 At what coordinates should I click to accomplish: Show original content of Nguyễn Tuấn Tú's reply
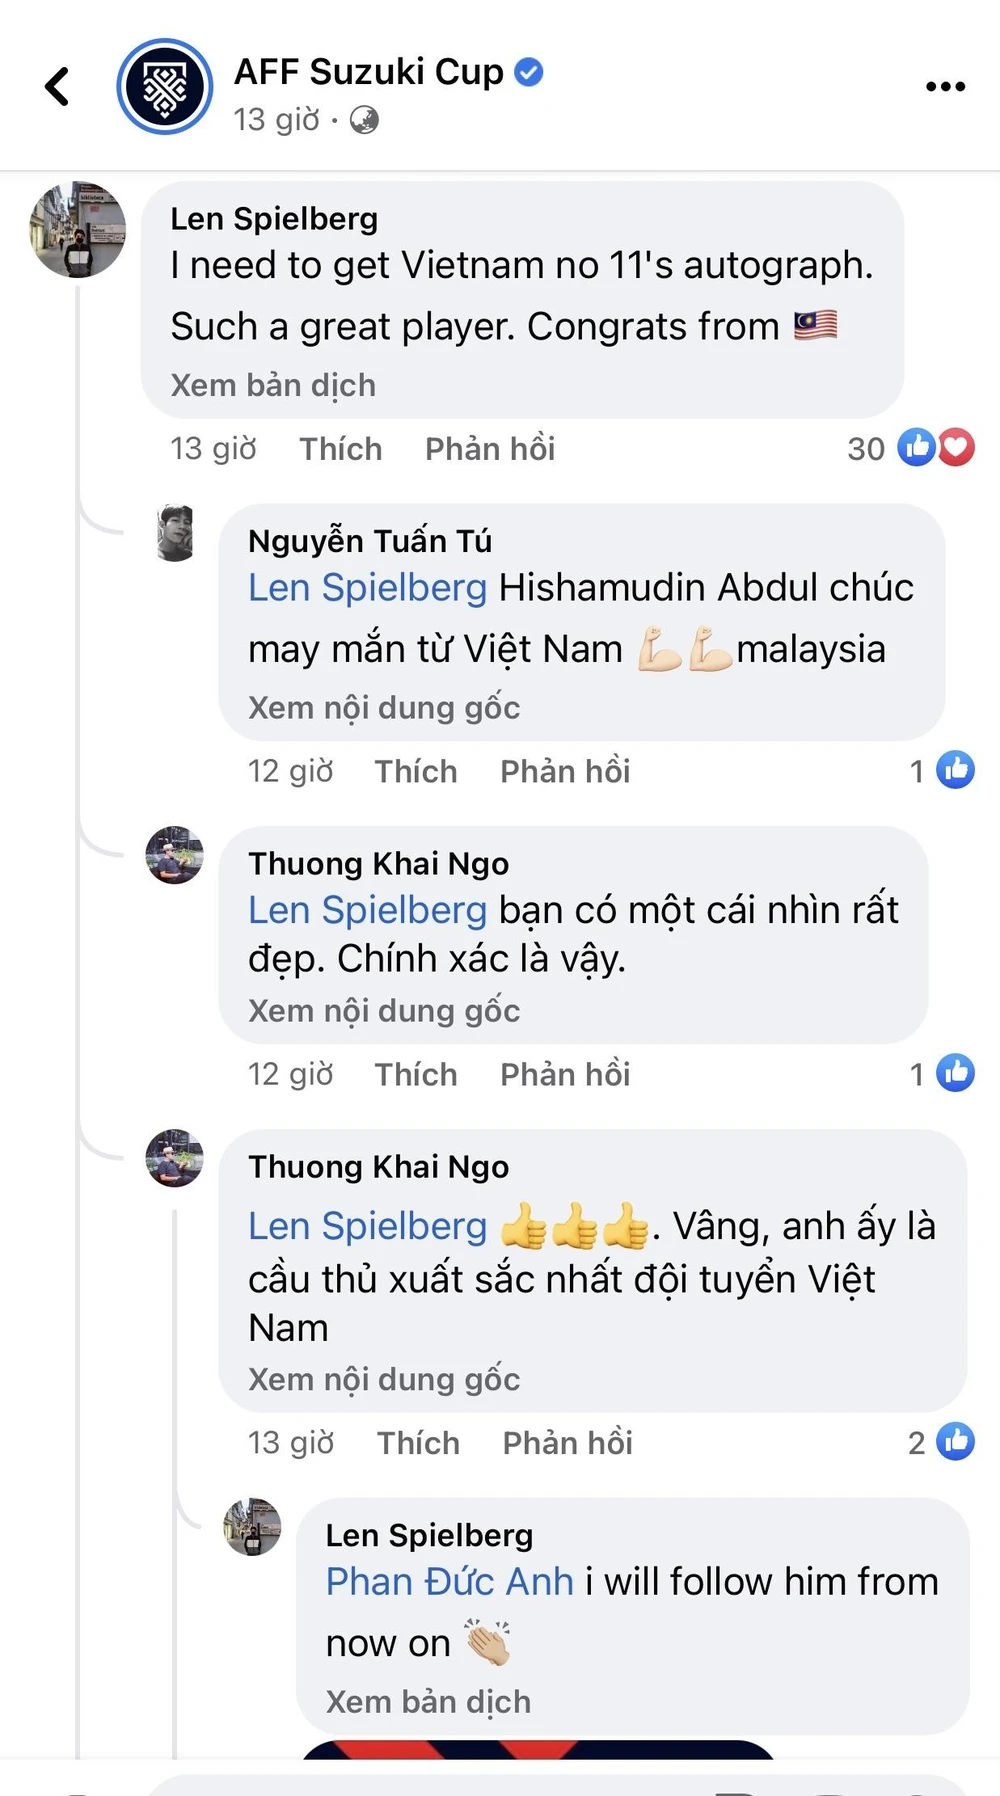pyautogui.click(x=384, y=708)
